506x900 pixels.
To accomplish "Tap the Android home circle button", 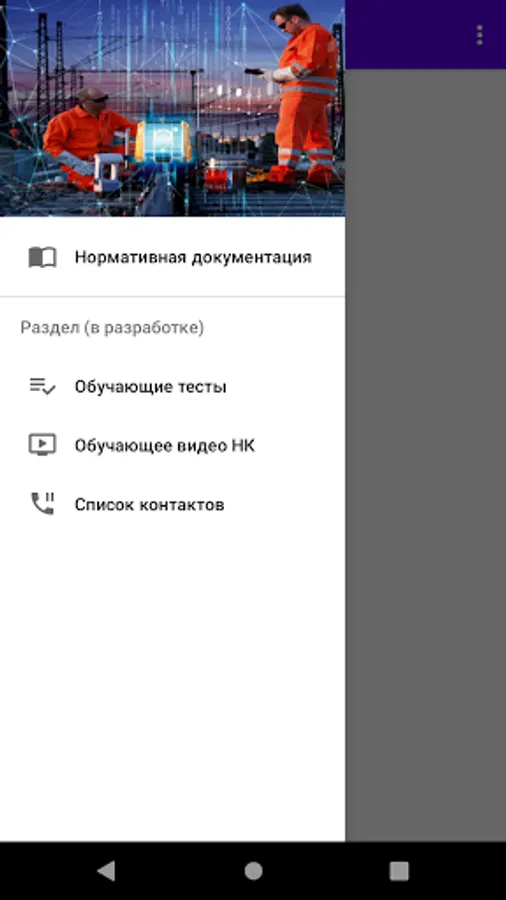I will 253,871.
